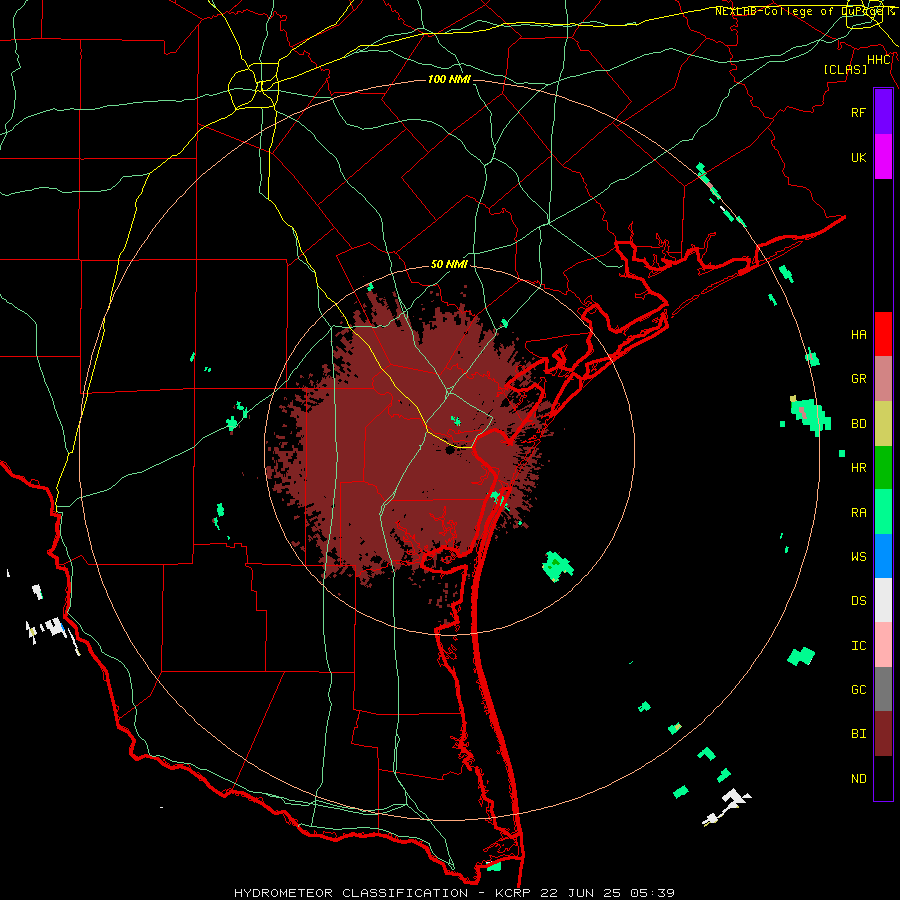
Task: Click the WS blue legend swatch
Action: 883,556
